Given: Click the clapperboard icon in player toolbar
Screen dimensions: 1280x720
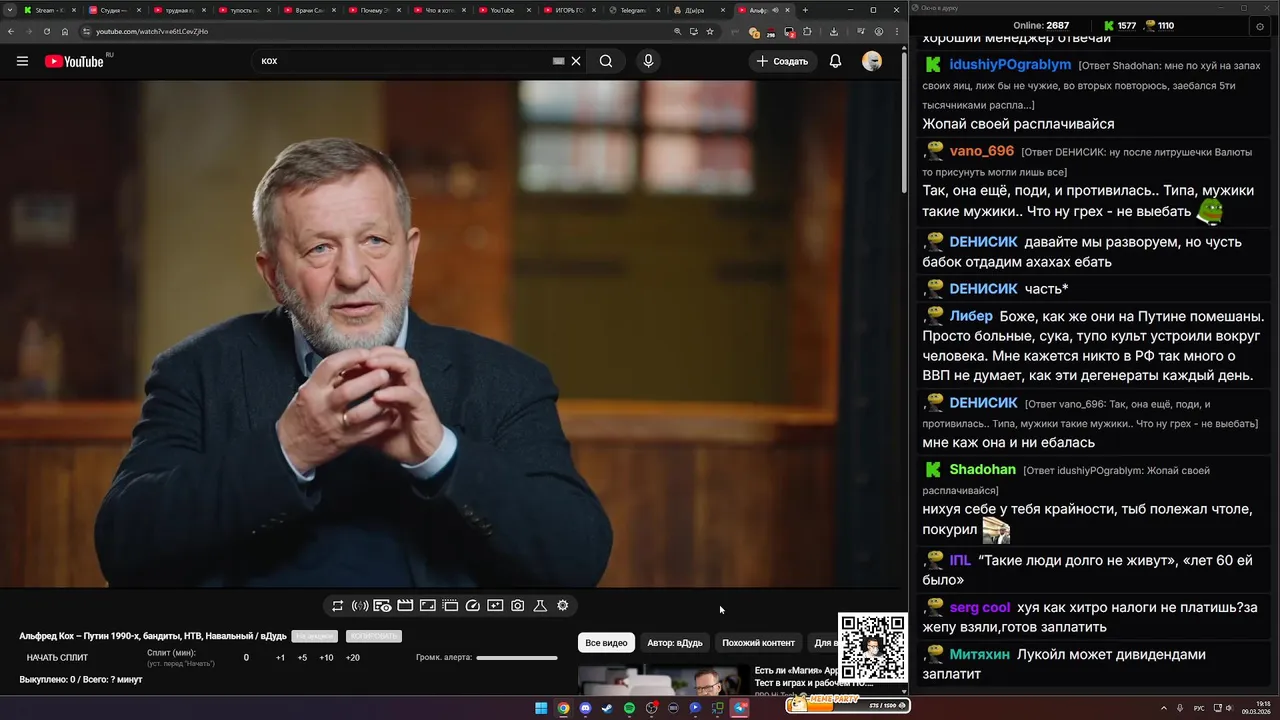Looking at the screenshot, I should pyautogui.click(x=405, y=606).
